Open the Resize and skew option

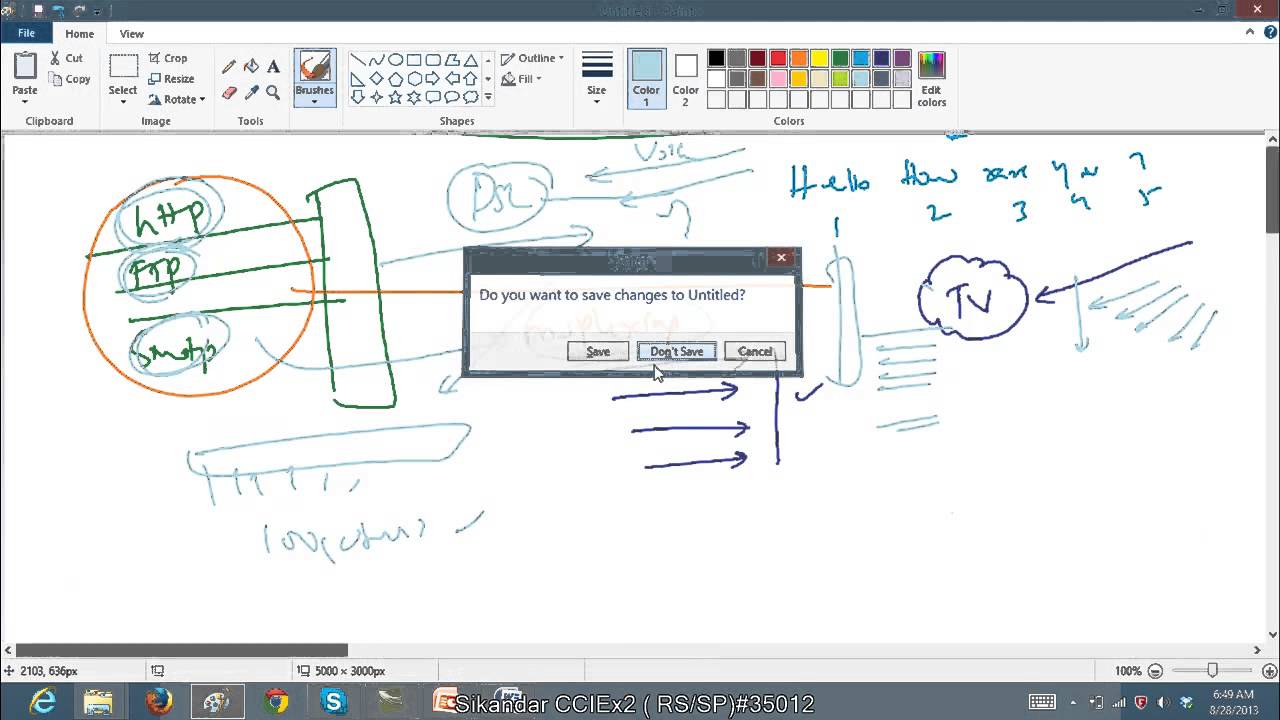click(x=171, y=79)
